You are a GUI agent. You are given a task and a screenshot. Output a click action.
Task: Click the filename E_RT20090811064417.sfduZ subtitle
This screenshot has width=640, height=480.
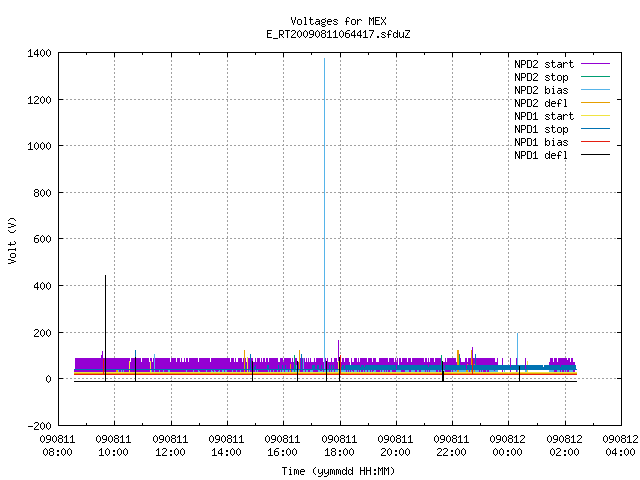[x=338, y=34]
